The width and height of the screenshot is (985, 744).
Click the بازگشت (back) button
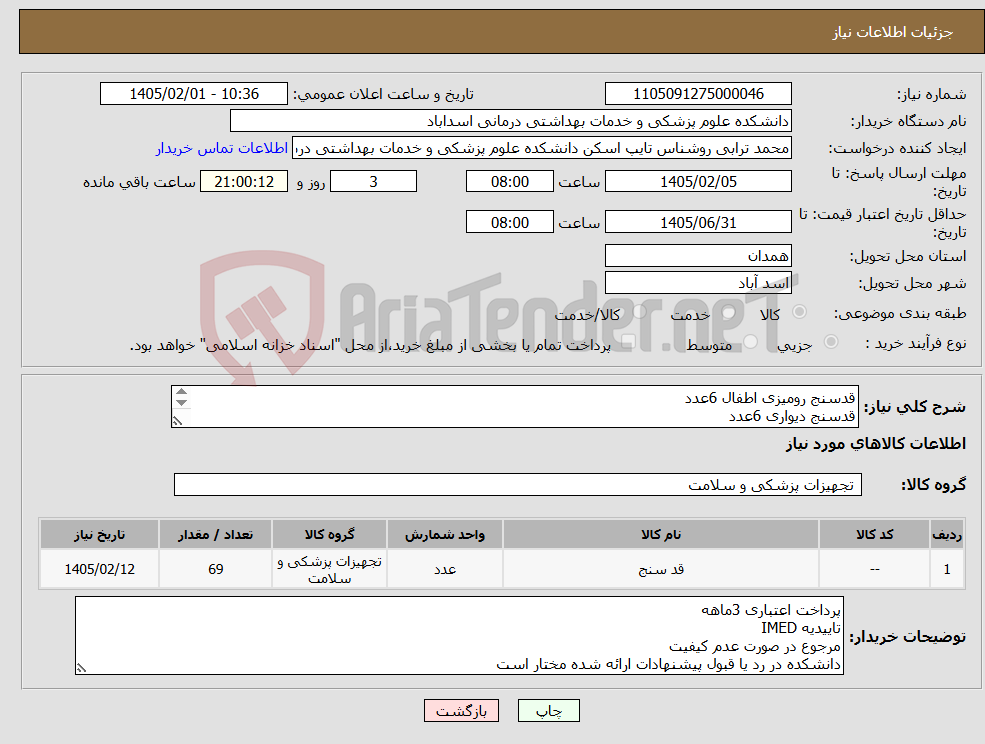[461, 711]
